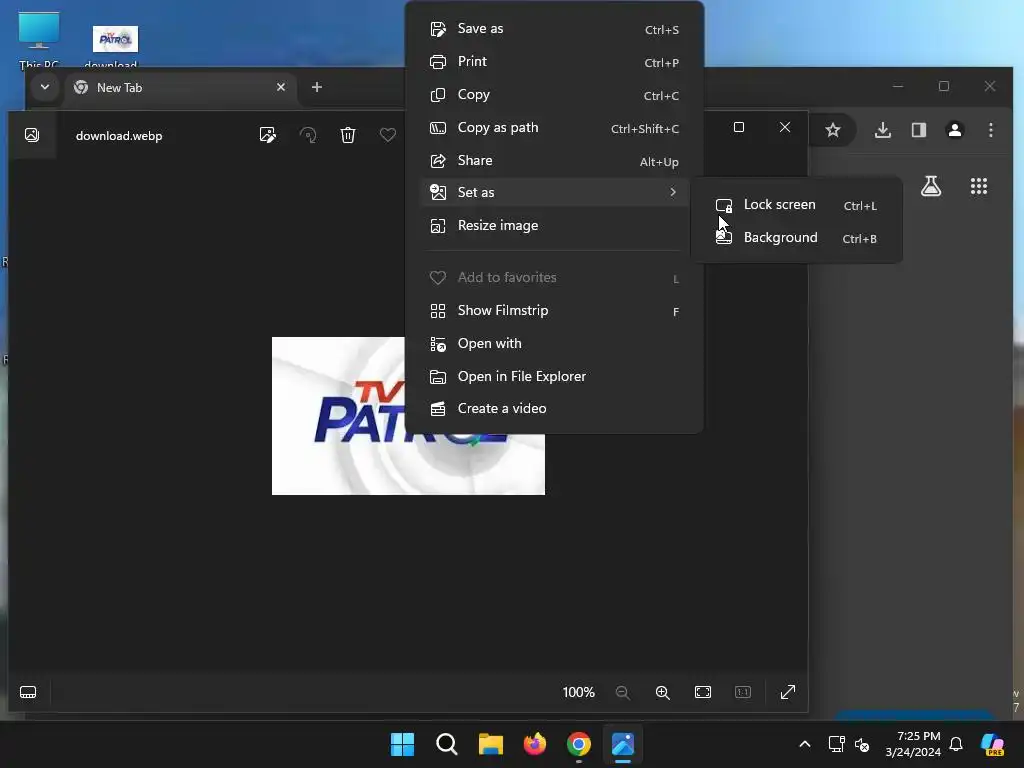1024x768 pixels.
Task: Enter fullscreen with the expand arrows icon
Action: (788, 692)
